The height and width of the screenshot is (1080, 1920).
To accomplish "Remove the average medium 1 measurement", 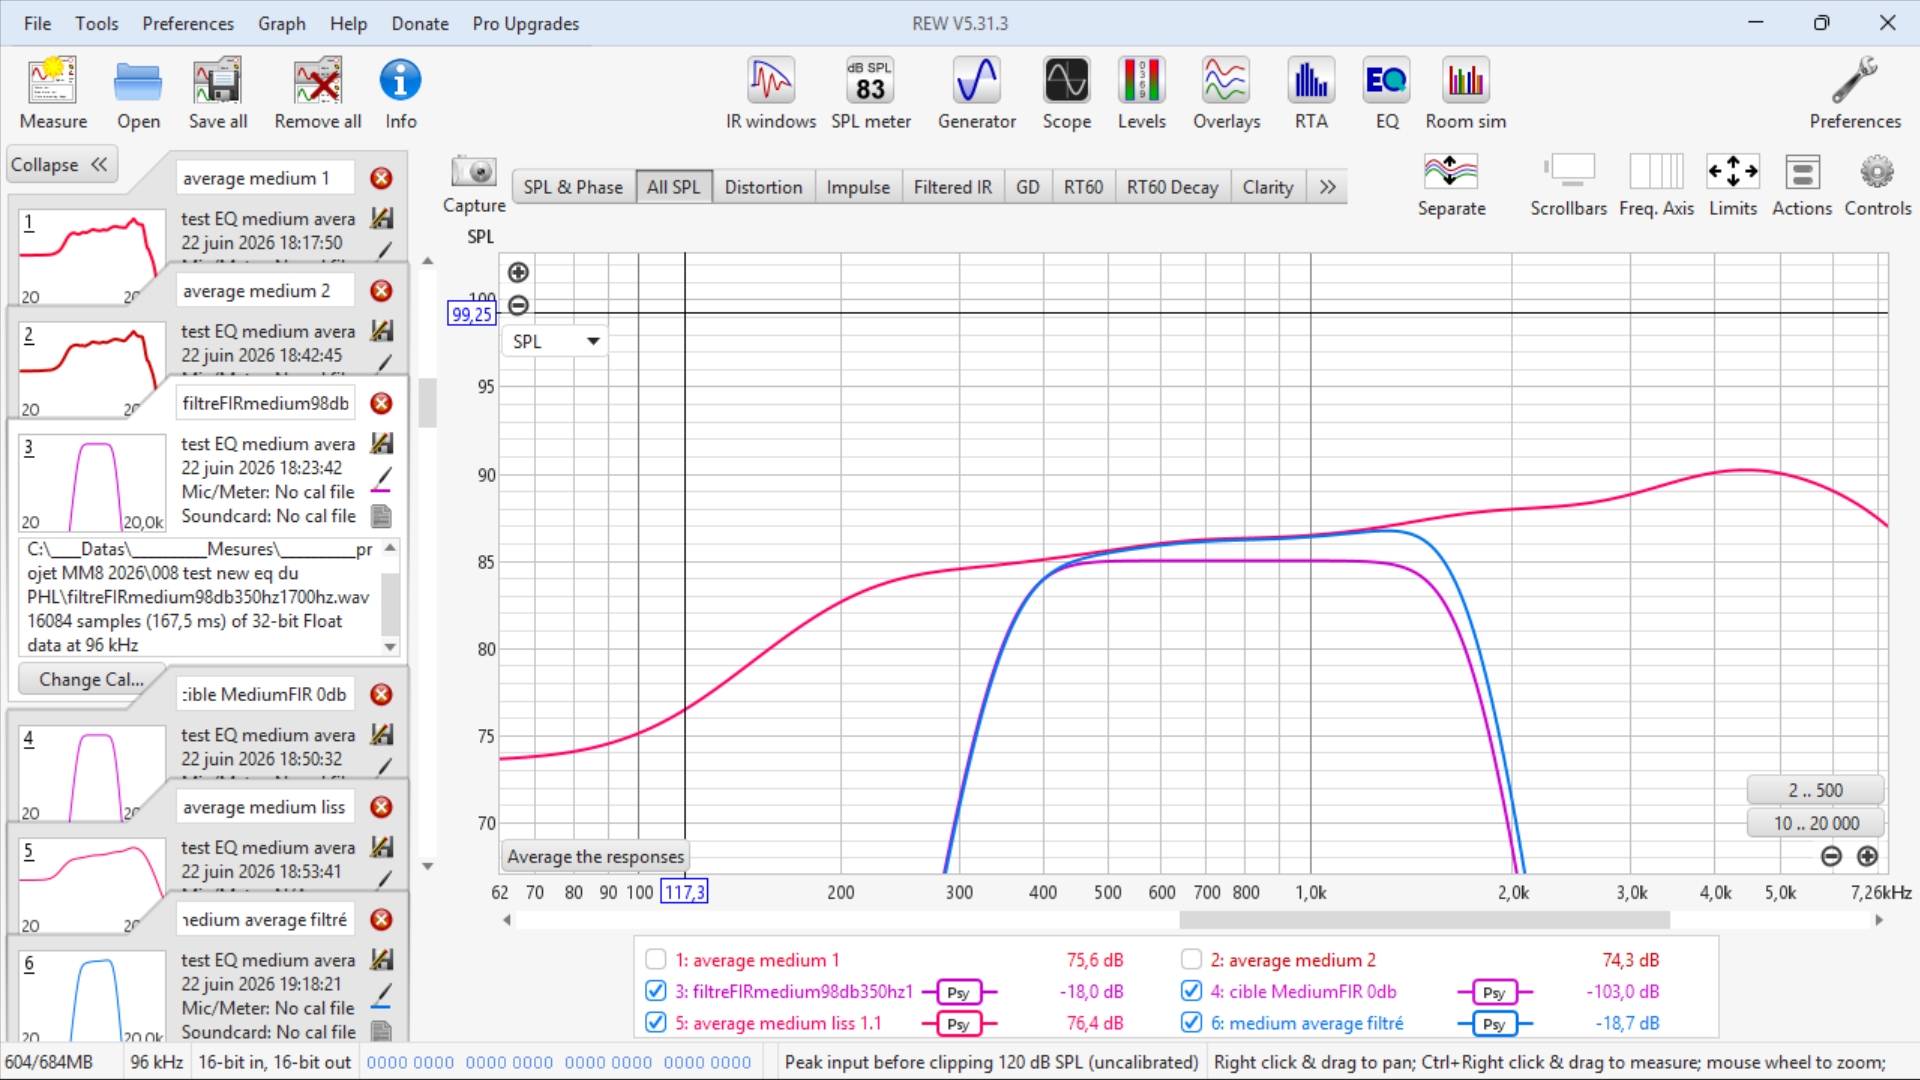I will pos(381,178).
